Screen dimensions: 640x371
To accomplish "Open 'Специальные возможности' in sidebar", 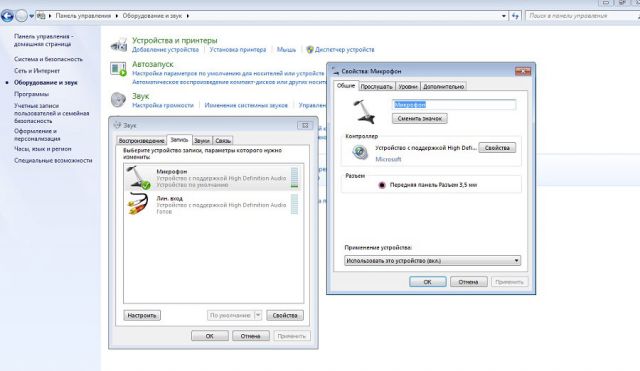I will click(x=53, y=160).
